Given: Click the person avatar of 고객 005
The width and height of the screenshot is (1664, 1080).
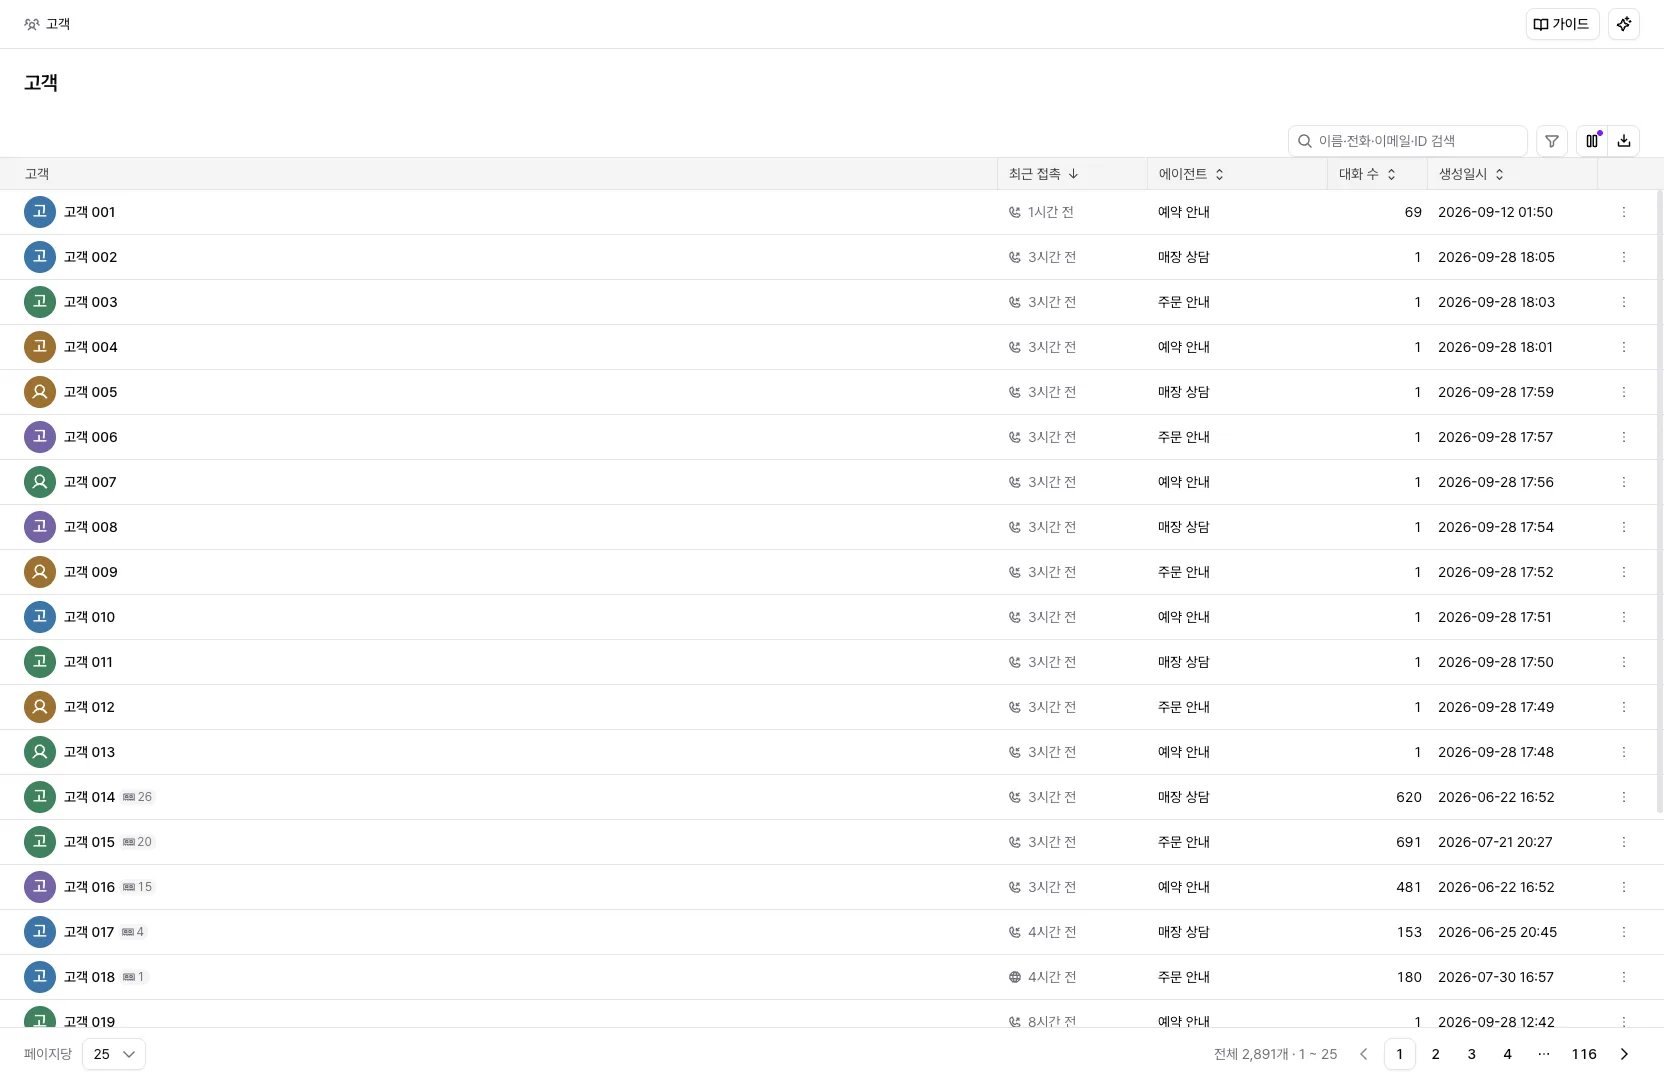Looking at the screenshot, I should point(40,392).
